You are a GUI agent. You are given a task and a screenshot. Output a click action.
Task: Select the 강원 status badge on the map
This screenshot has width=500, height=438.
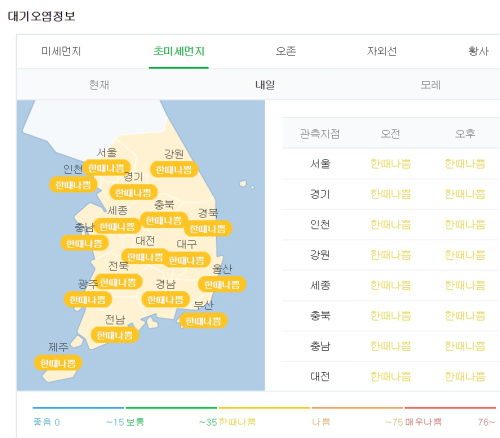tap(174, 170)
